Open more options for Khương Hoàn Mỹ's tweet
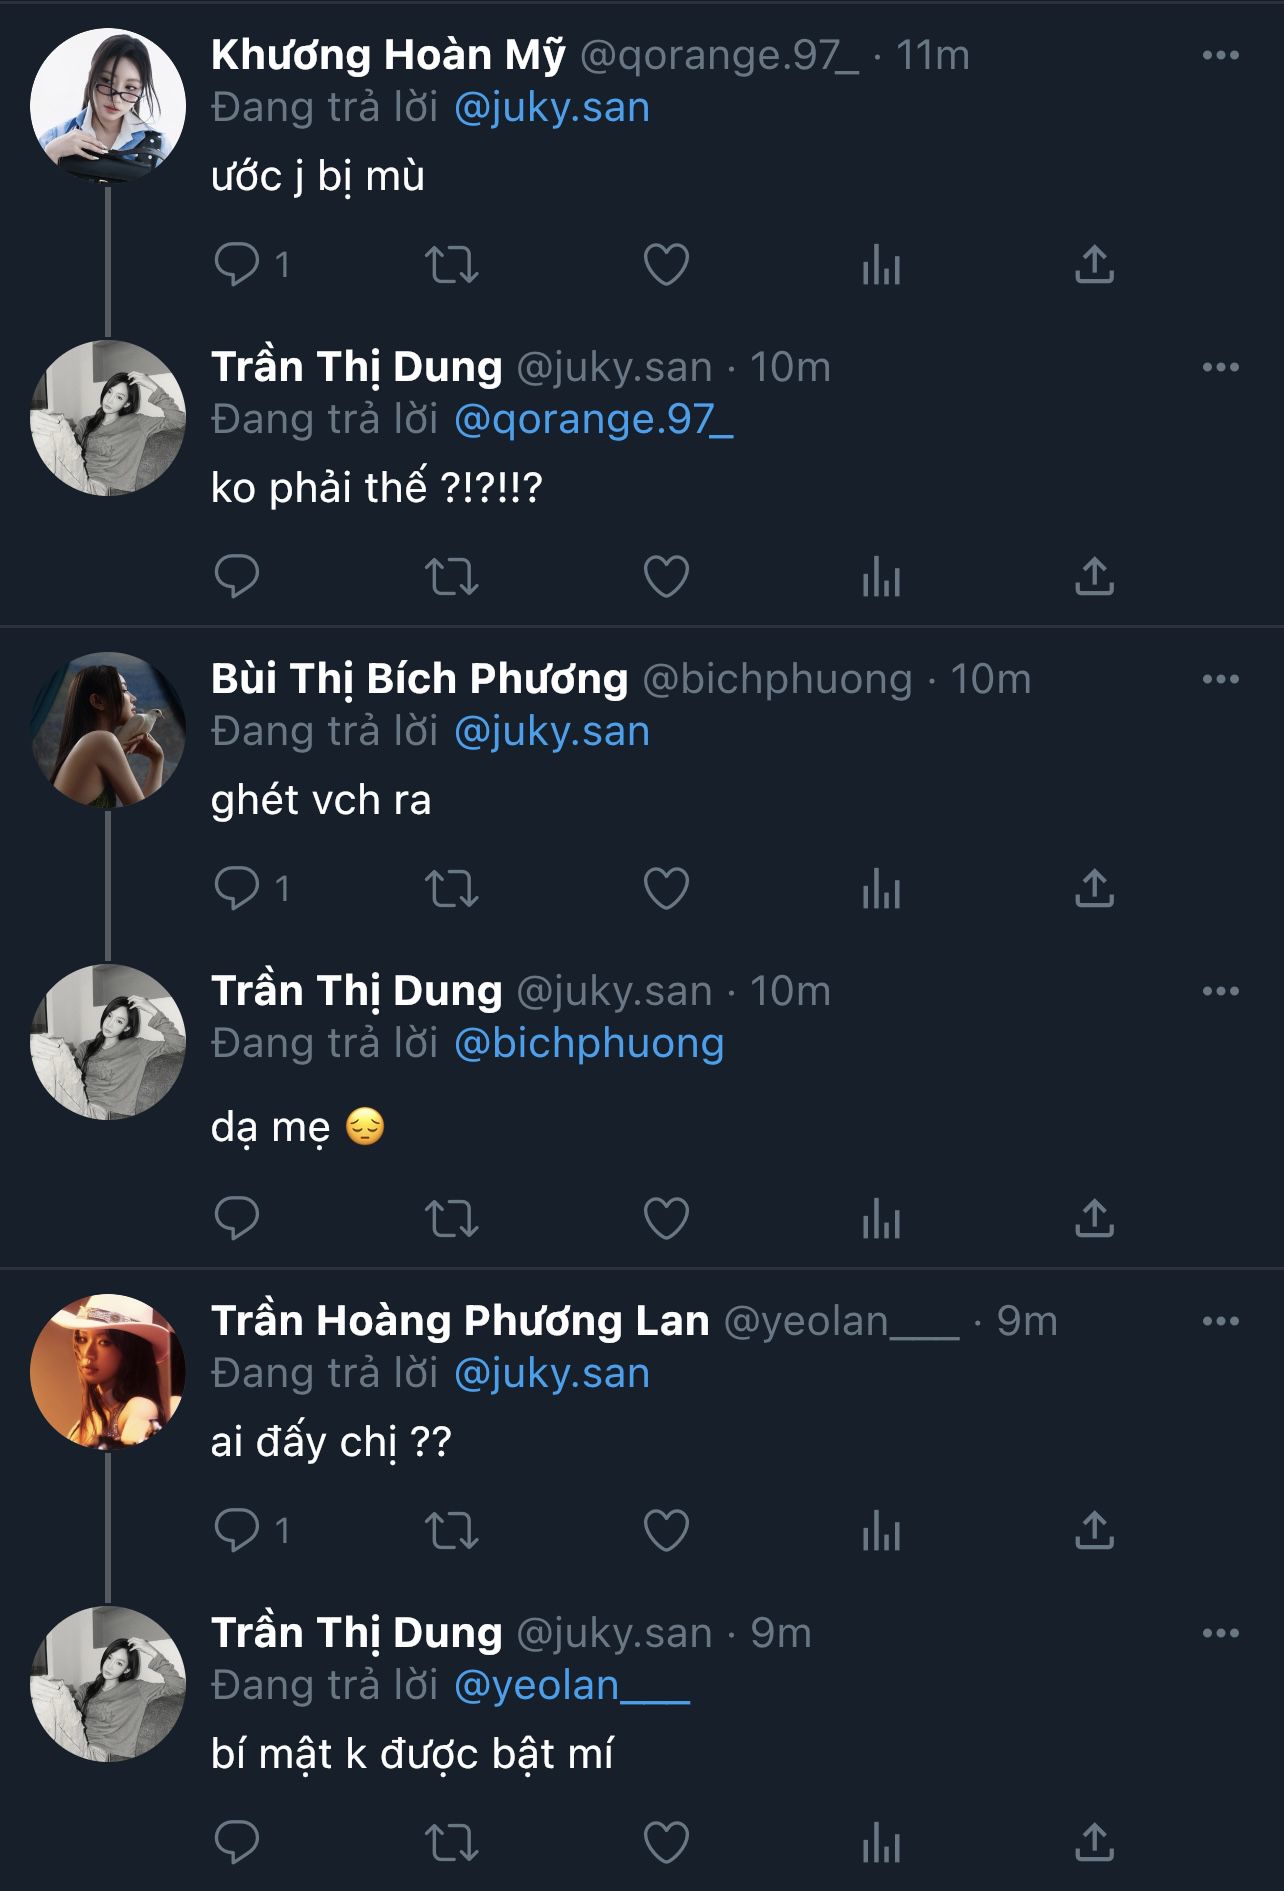Screen dimensions: 1284x1891 [1220, 56]
